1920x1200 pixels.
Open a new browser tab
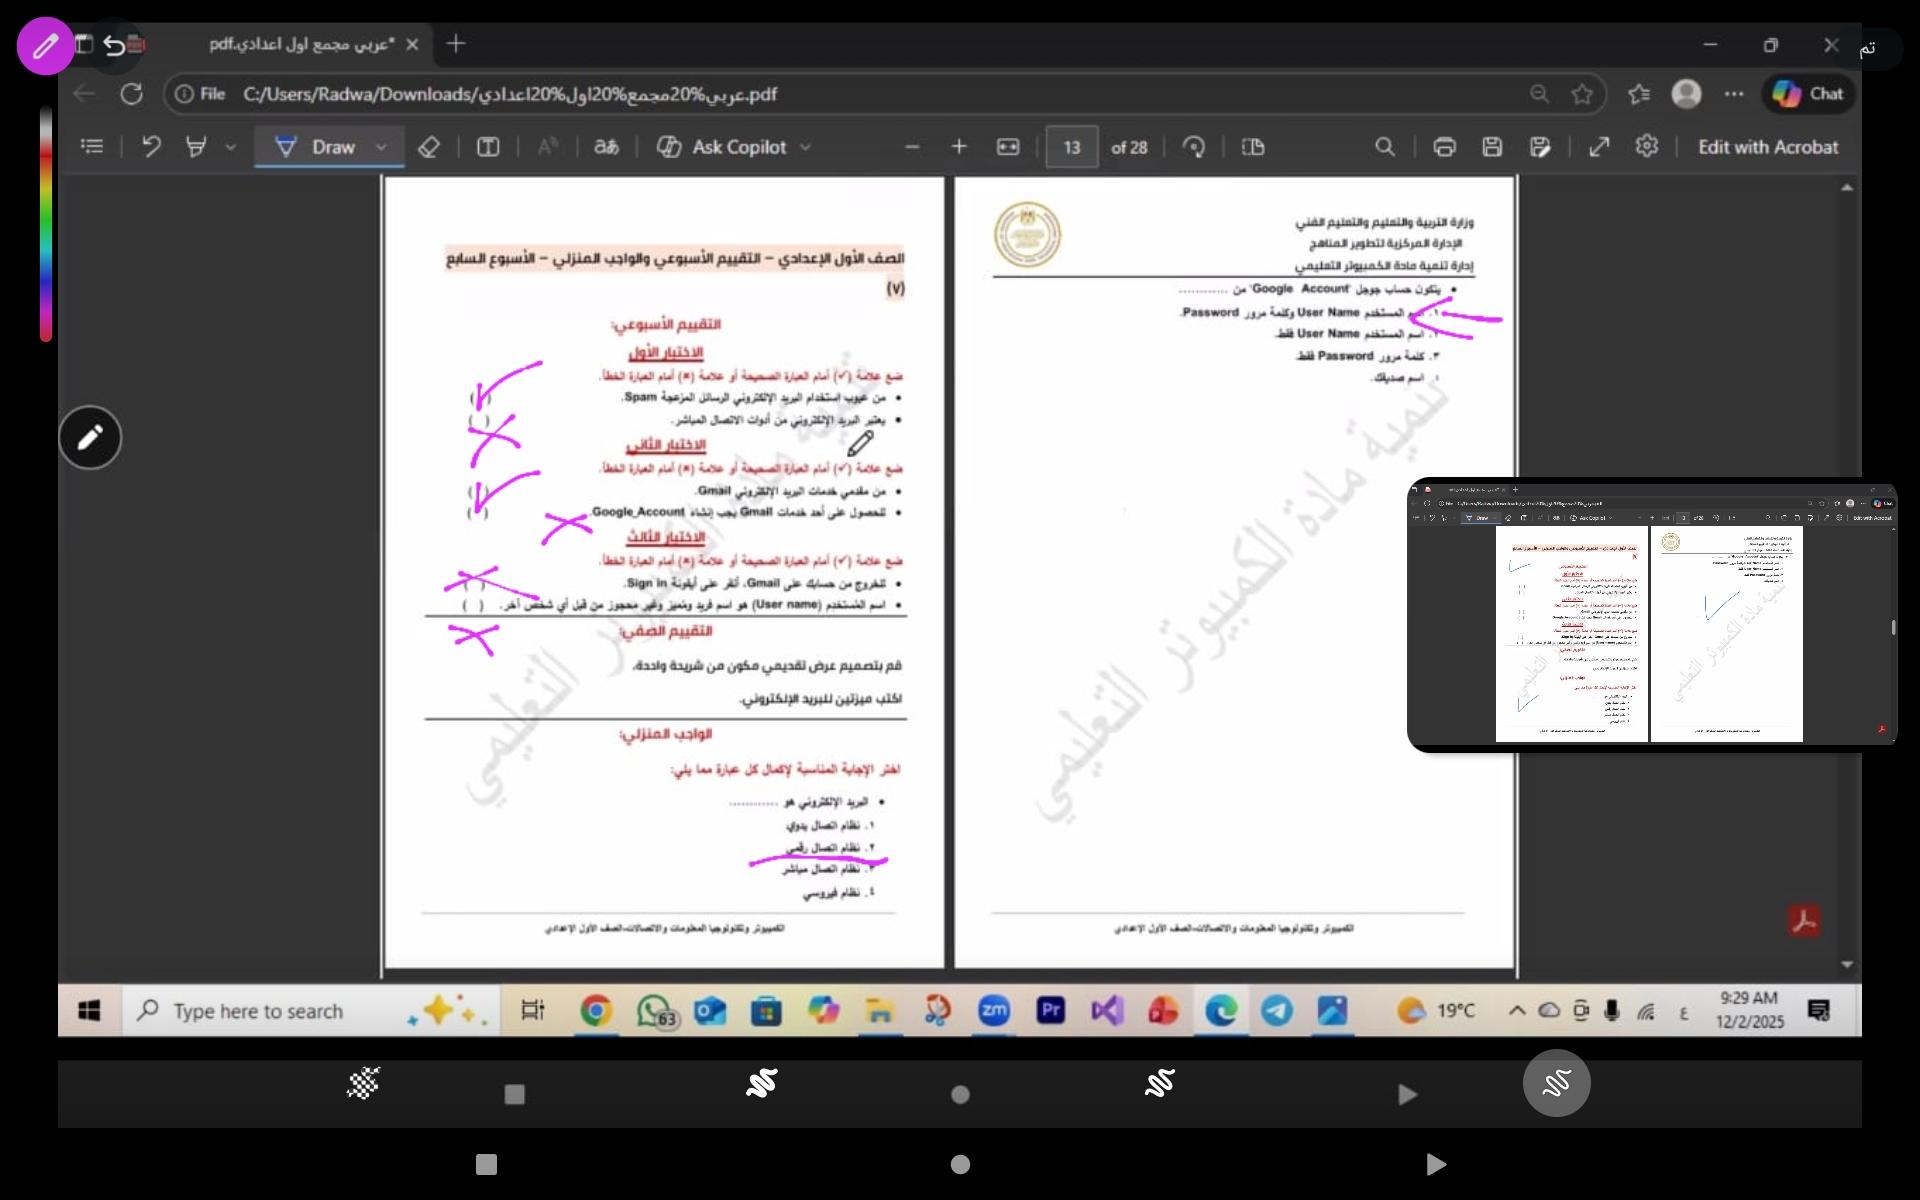coord(456,44)
